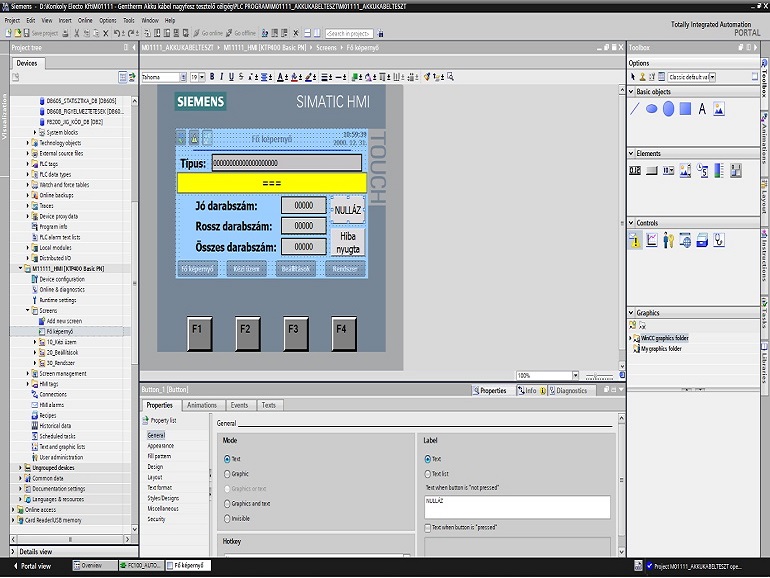
Task: Switch to the Events tab
Action: click(239, 405)
